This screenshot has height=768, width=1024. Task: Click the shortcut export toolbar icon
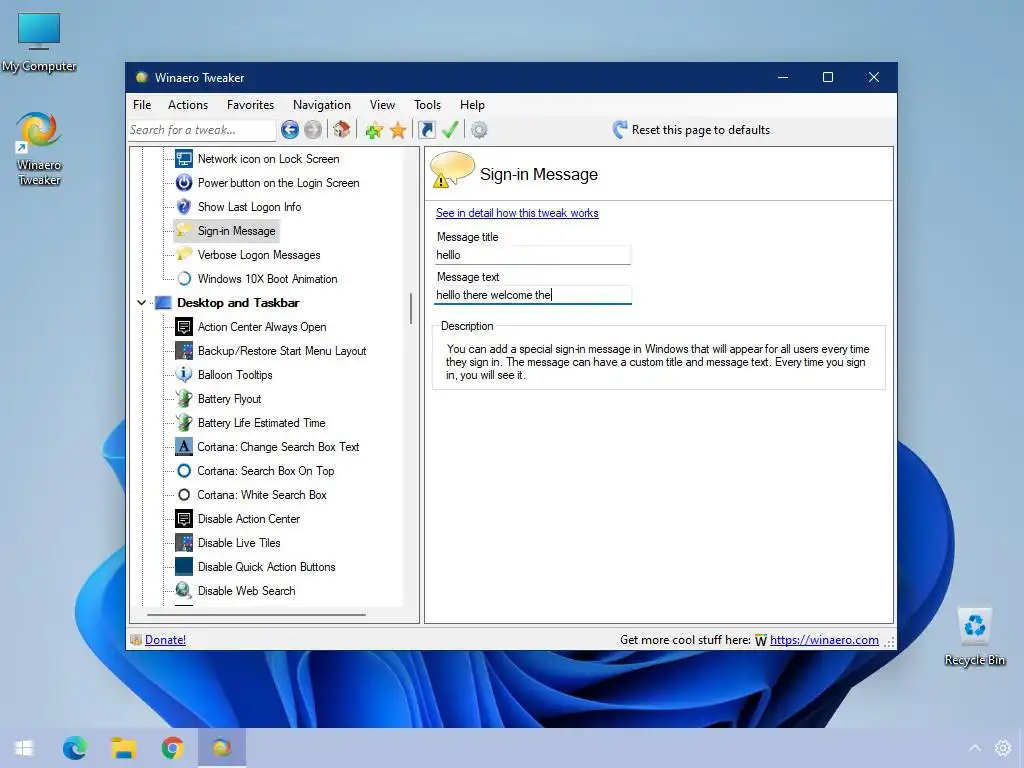coord(426,130)
